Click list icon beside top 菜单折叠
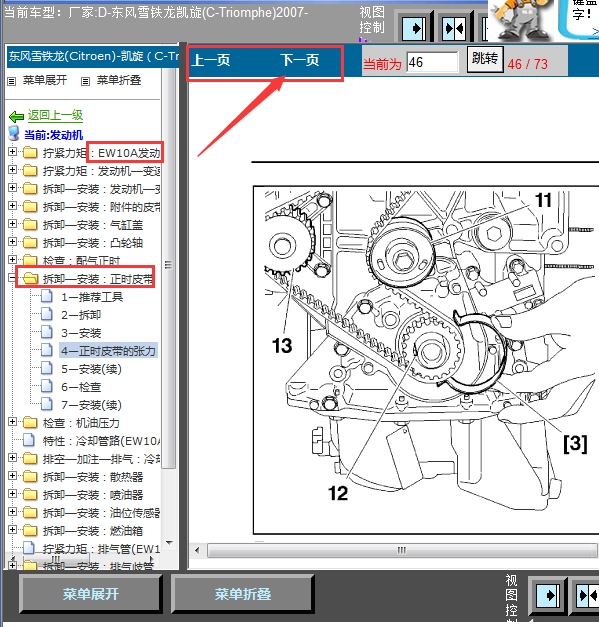Viewport: 599px width, 627px height. click(85, 82)
